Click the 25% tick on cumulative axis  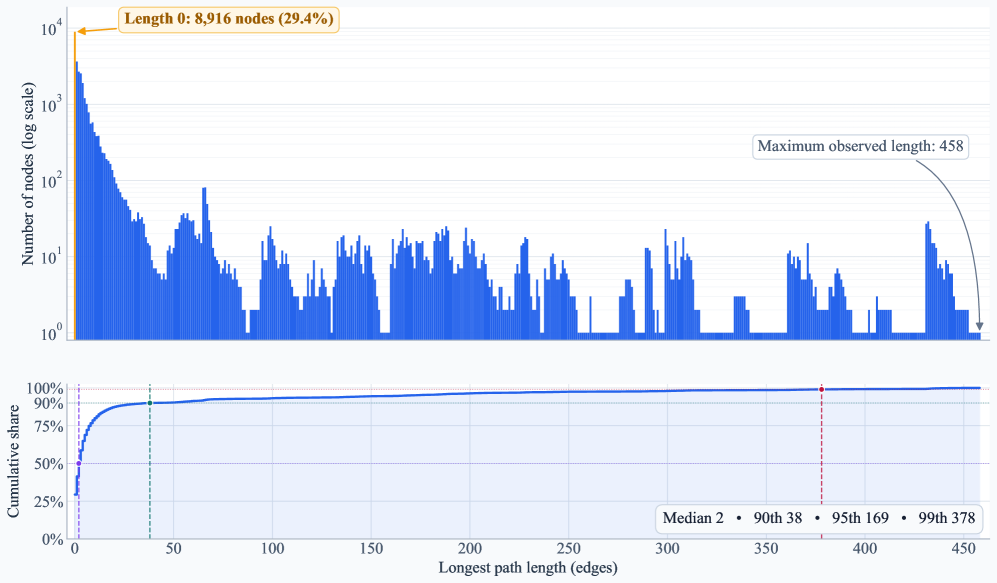coord(48,502)
